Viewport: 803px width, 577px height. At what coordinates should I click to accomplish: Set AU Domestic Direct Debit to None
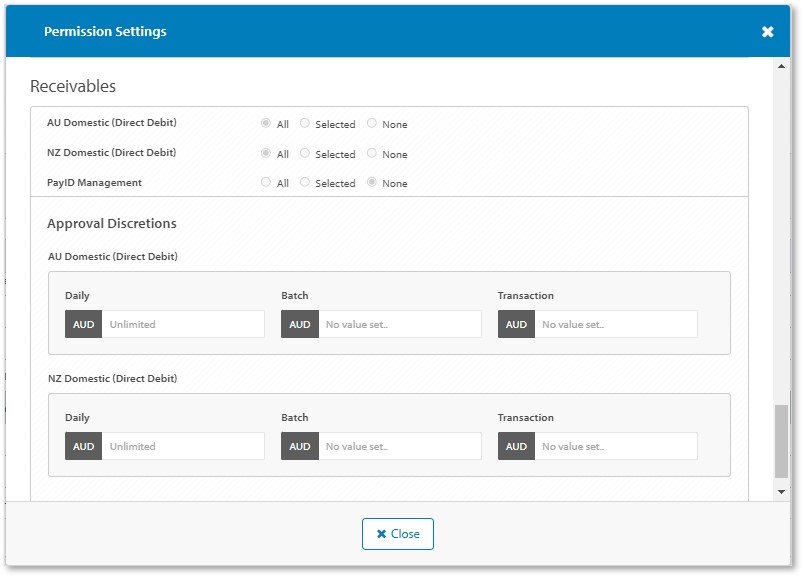pos(372,124)
